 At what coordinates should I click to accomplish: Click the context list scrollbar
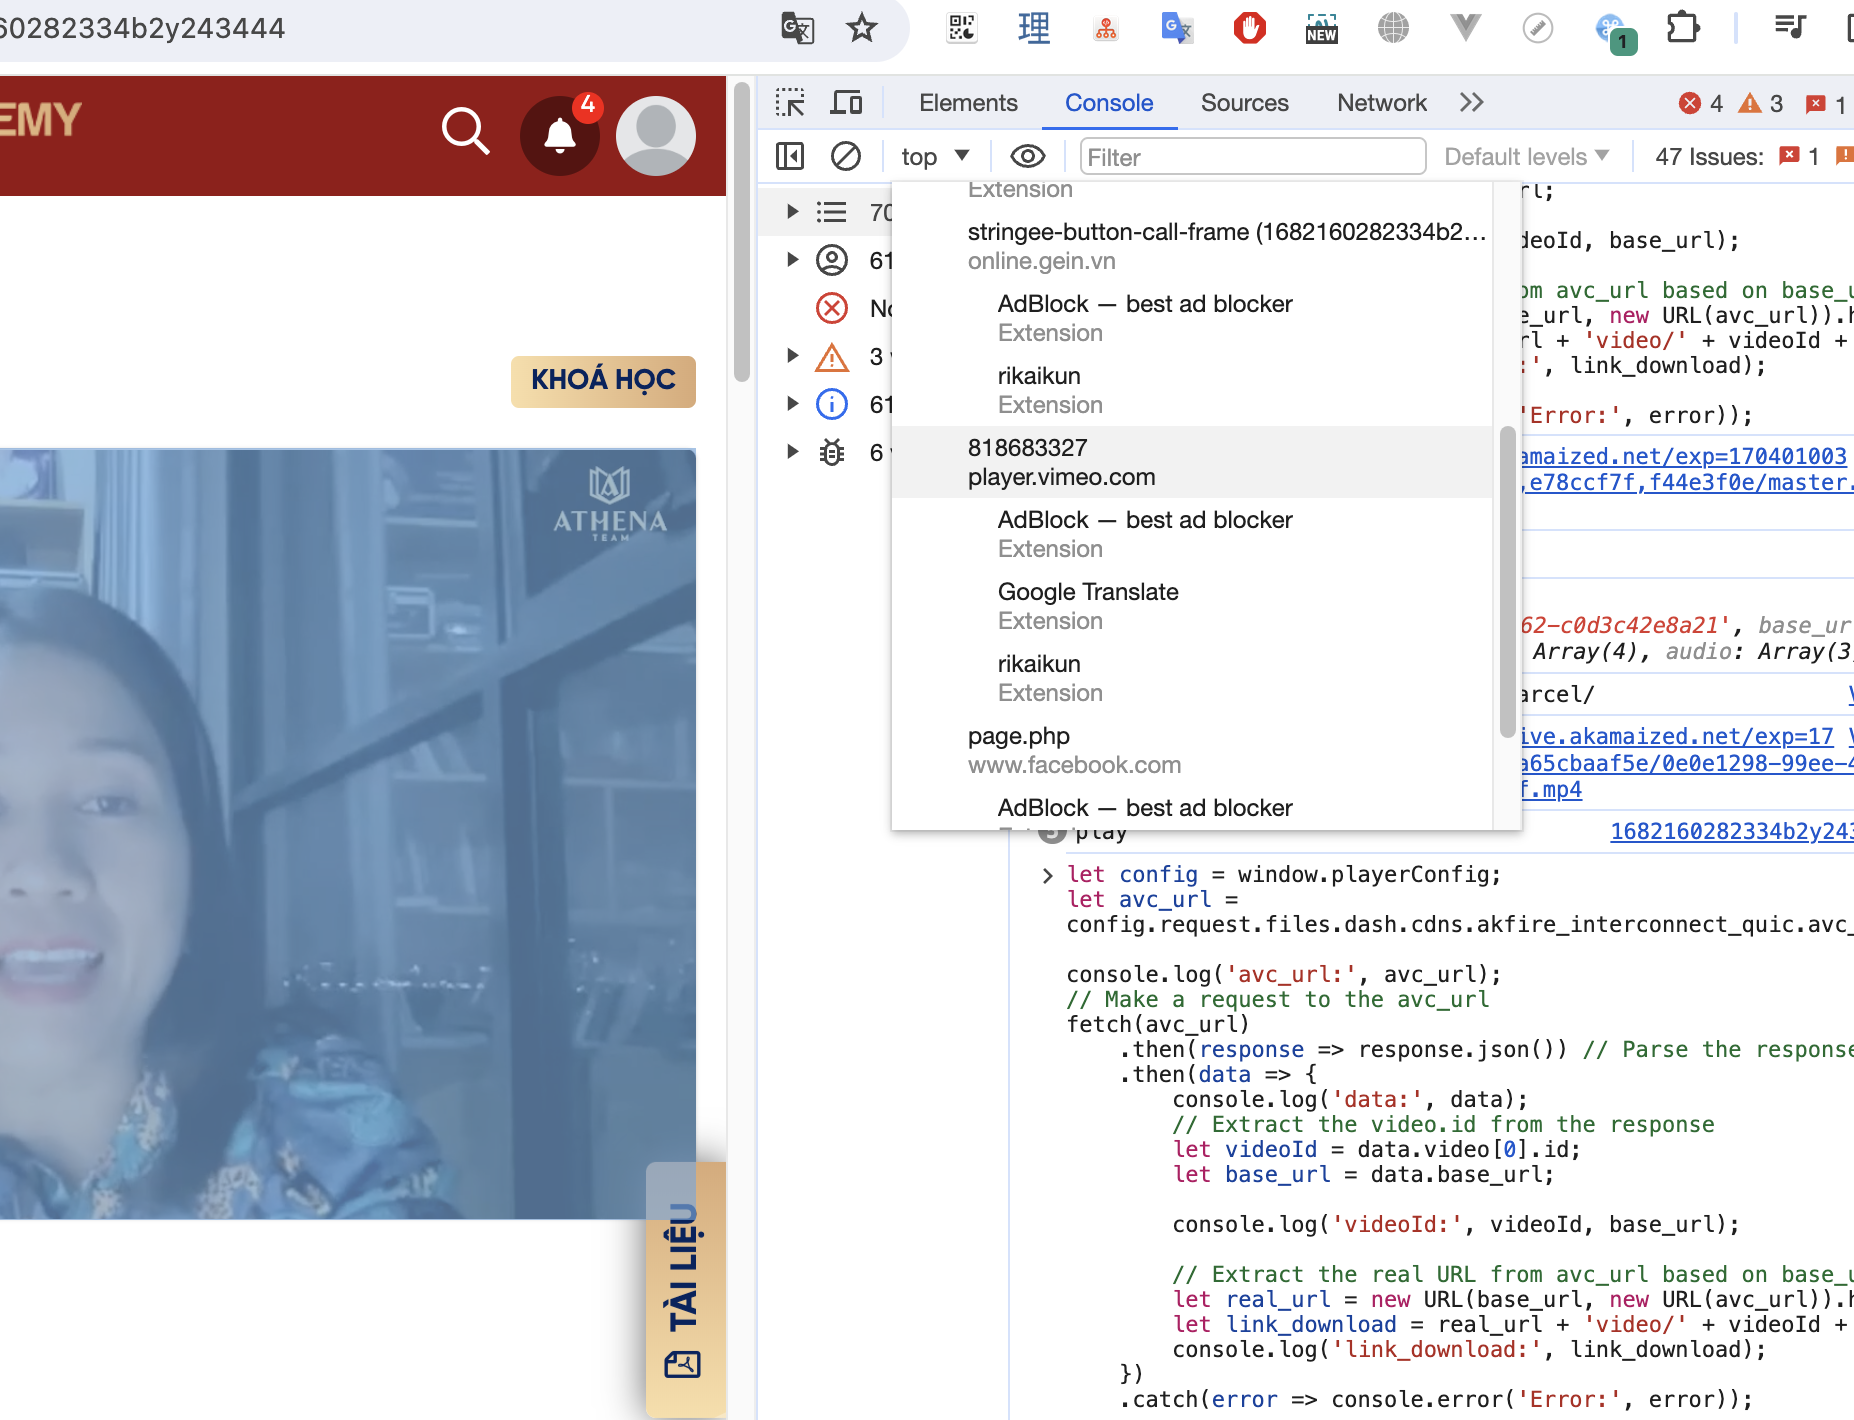(x=1507, y=582)
